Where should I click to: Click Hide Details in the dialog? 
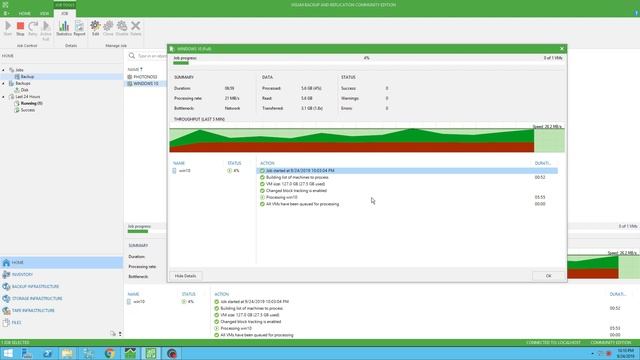click(185, 276)
